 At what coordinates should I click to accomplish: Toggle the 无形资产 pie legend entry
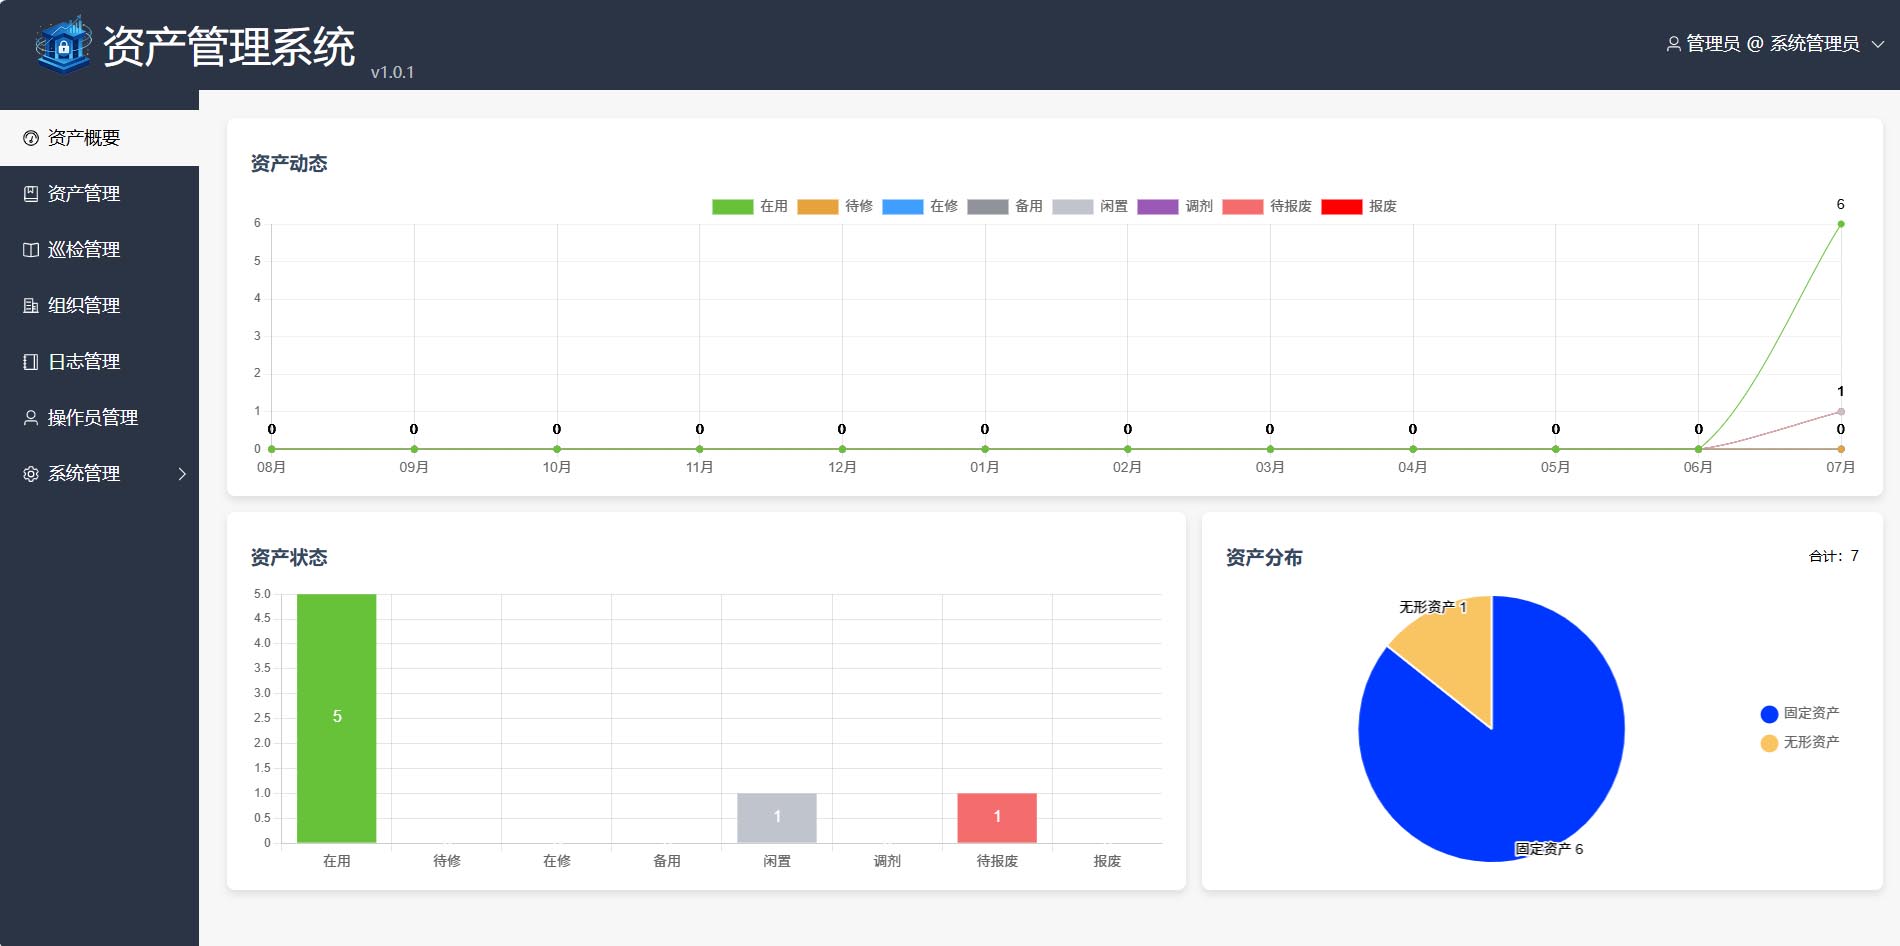click(1799, 742)
